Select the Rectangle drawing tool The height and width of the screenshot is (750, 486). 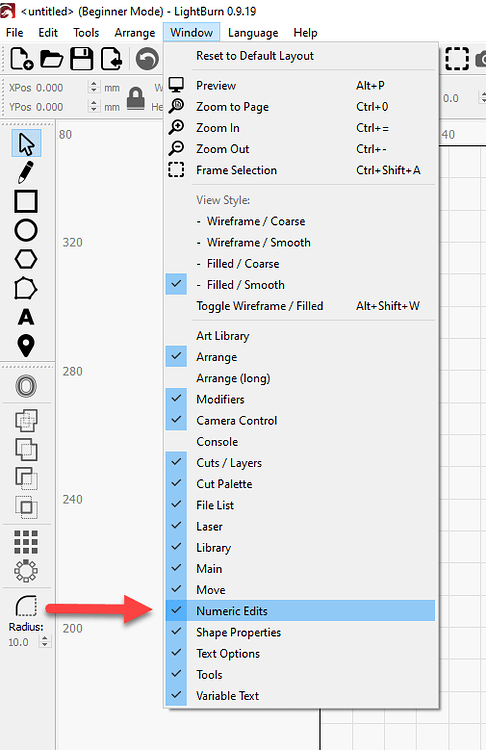[x=26, y=201]
